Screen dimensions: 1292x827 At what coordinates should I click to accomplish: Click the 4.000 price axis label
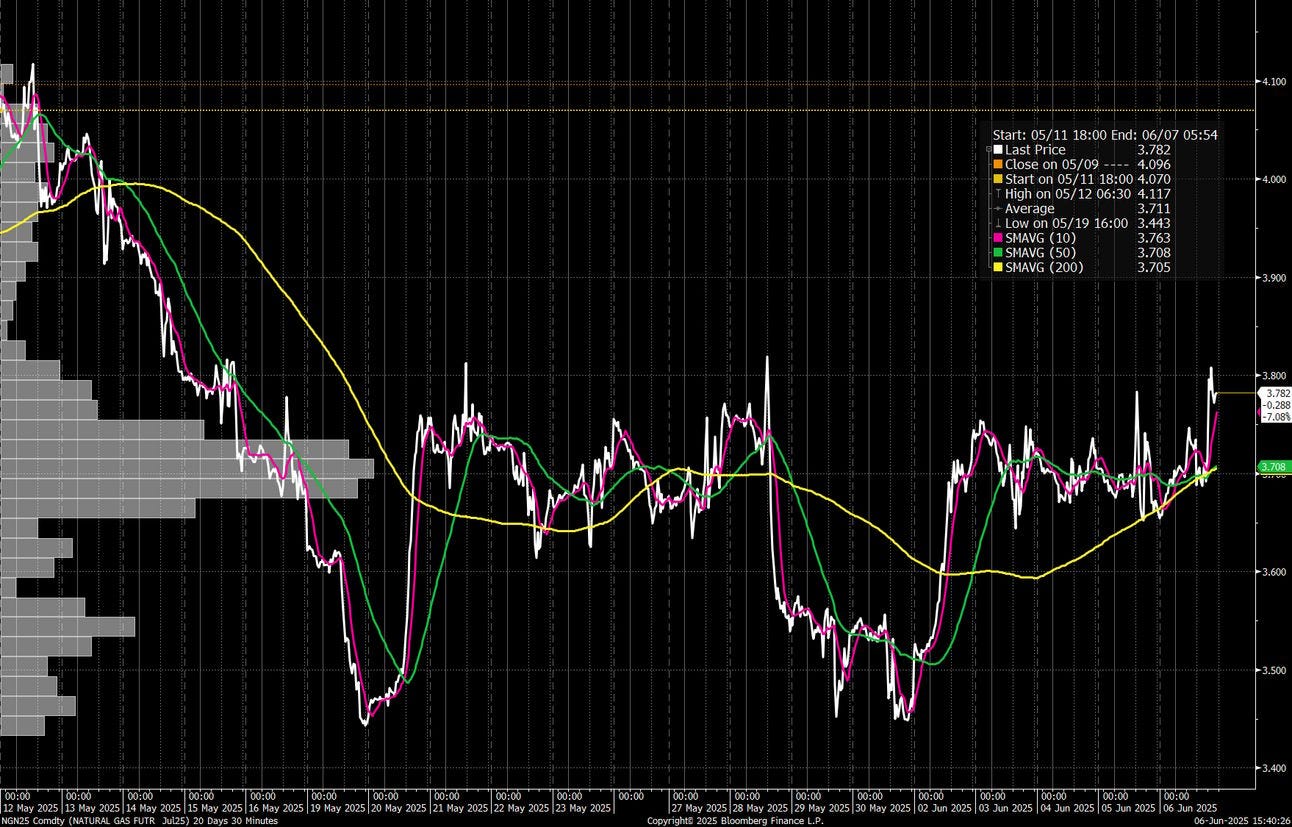[x=1274, y=180]
